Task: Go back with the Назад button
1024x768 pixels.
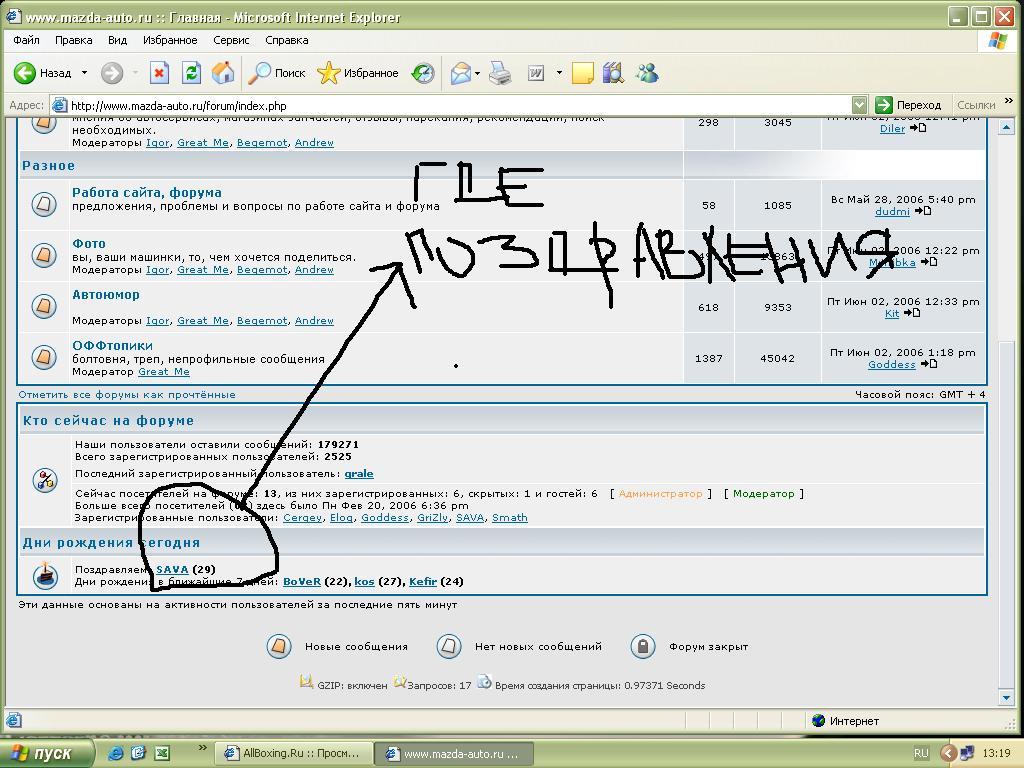Action: click(x=42, y=73)
